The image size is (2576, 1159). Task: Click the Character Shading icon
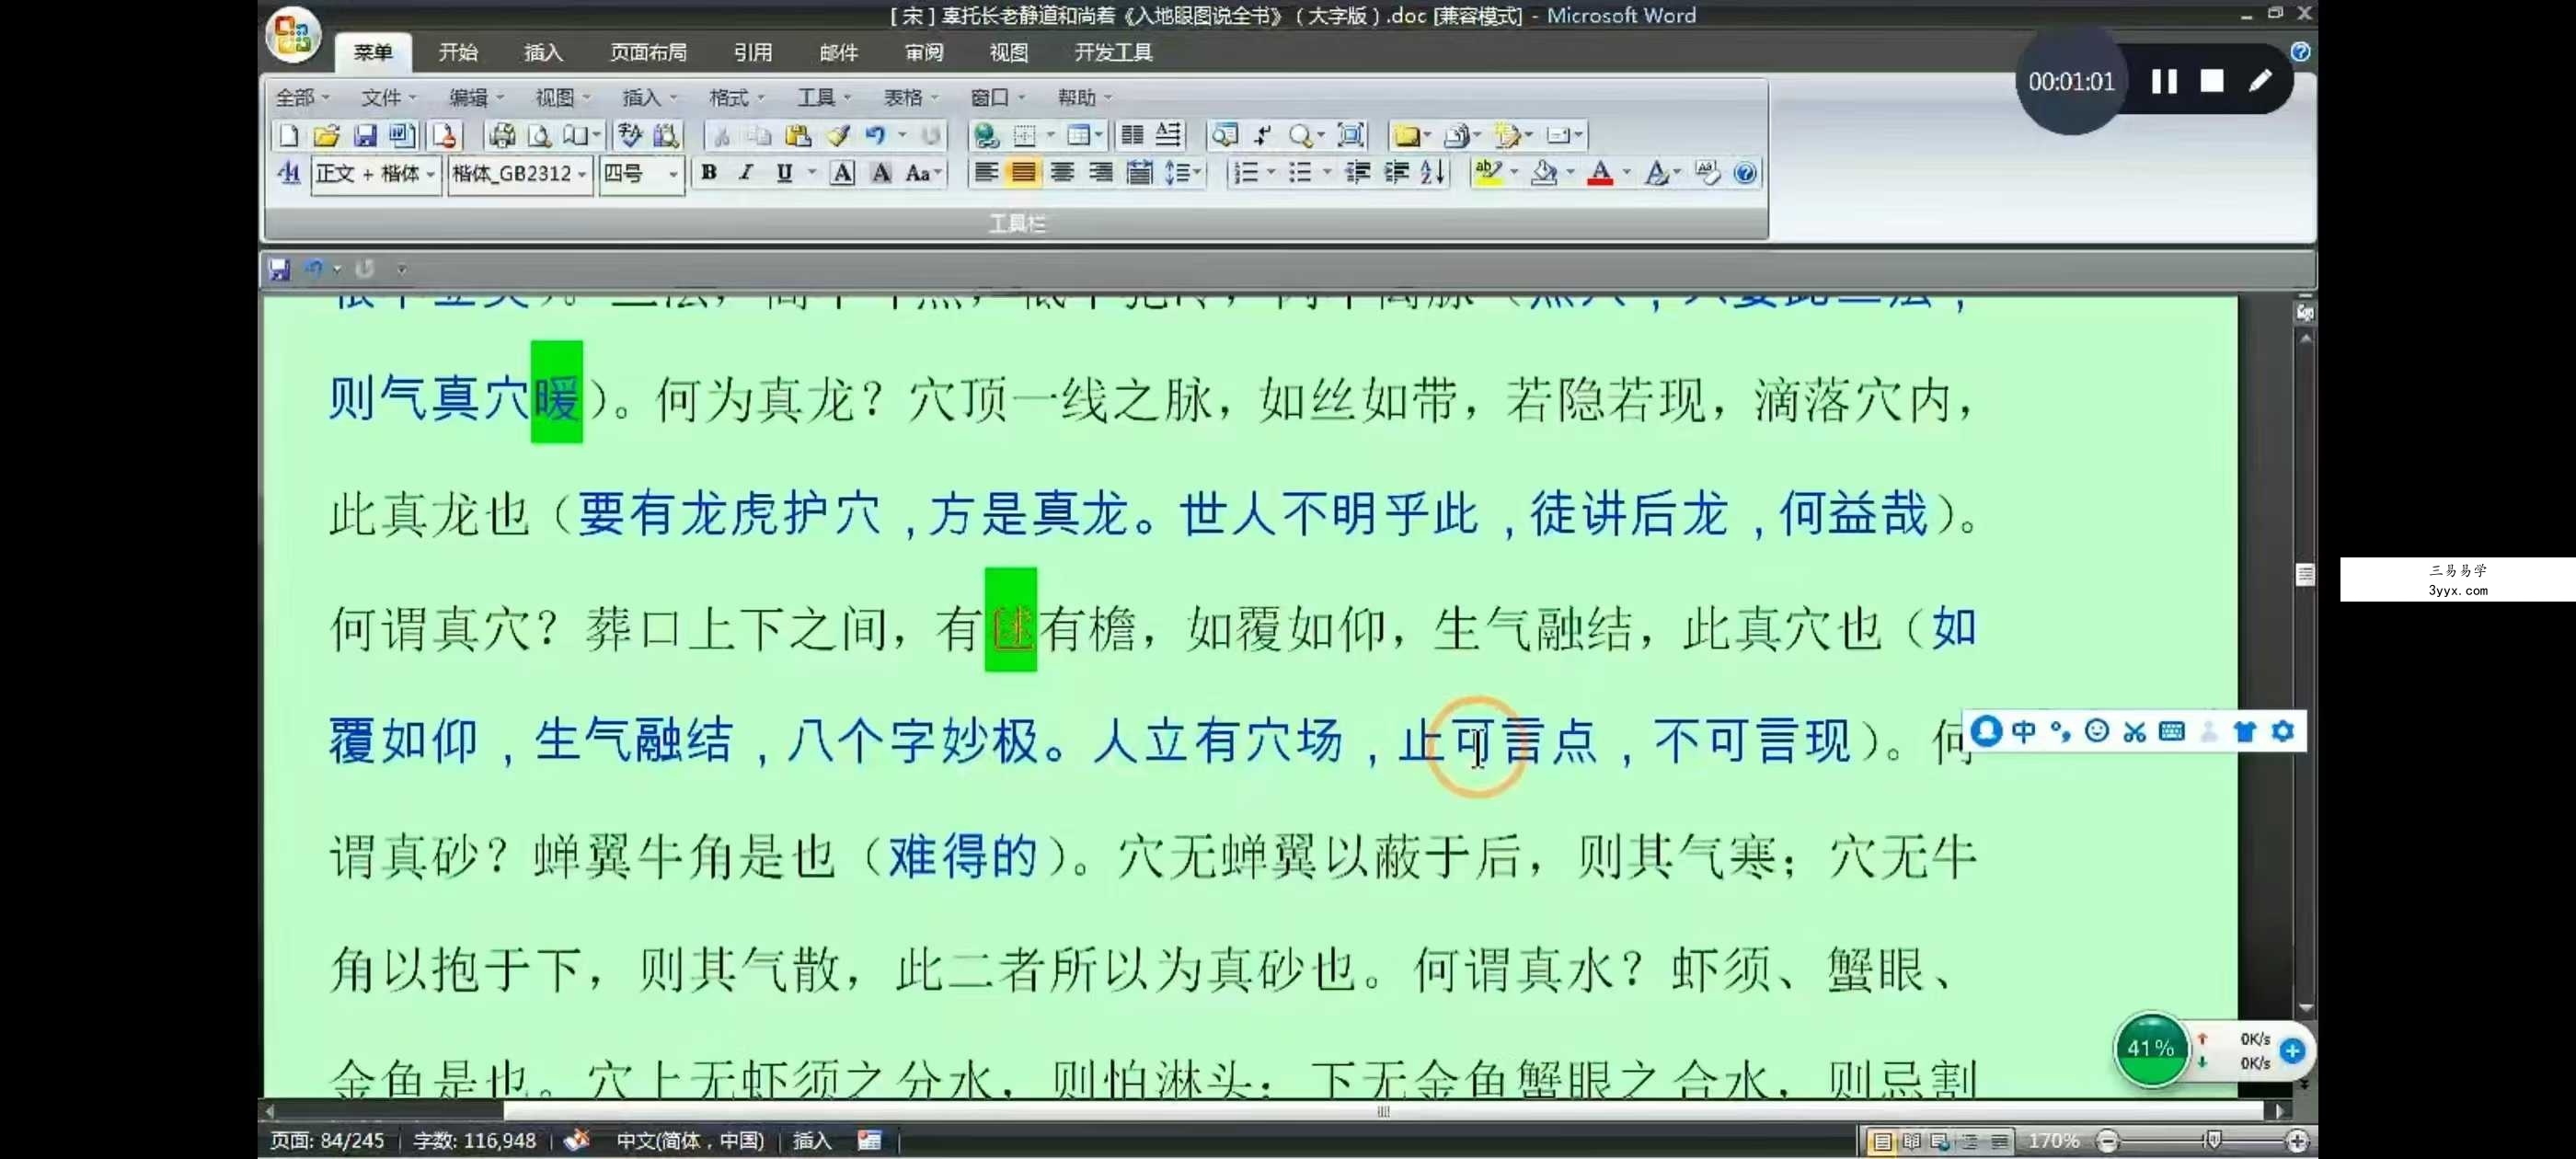(x=881, y=173)
